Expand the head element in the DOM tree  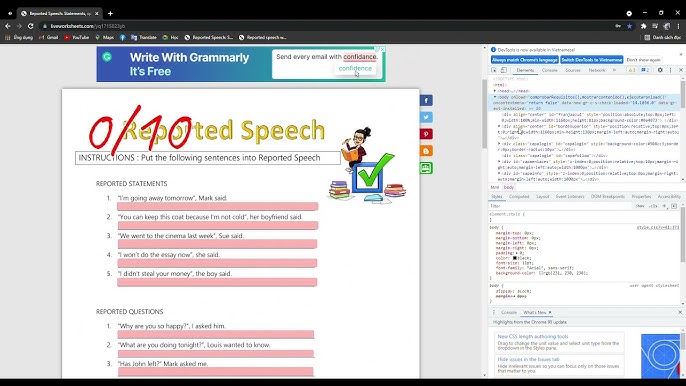point(495,91)
